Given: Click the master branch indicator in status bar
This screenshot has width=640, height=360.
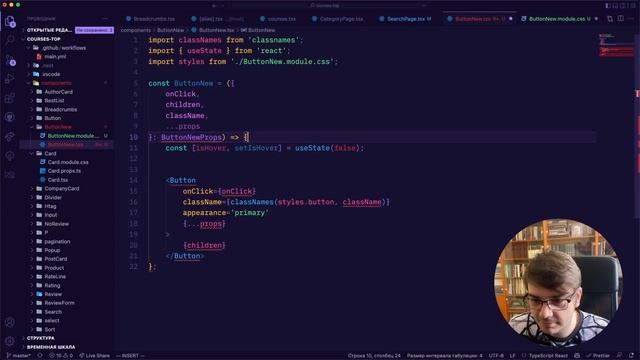Looking at the screenshot, I should click(x=19, y=356).
